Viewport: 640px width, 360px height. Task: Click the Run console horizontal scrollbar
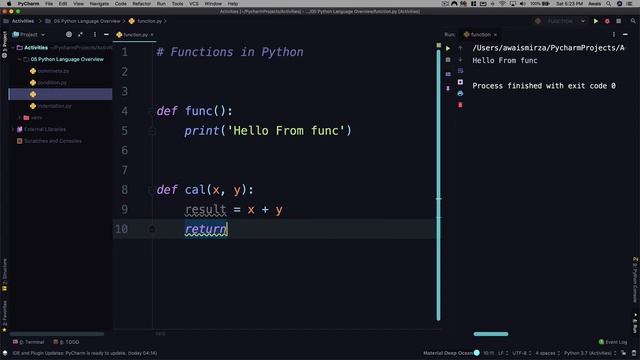[491, 334]
